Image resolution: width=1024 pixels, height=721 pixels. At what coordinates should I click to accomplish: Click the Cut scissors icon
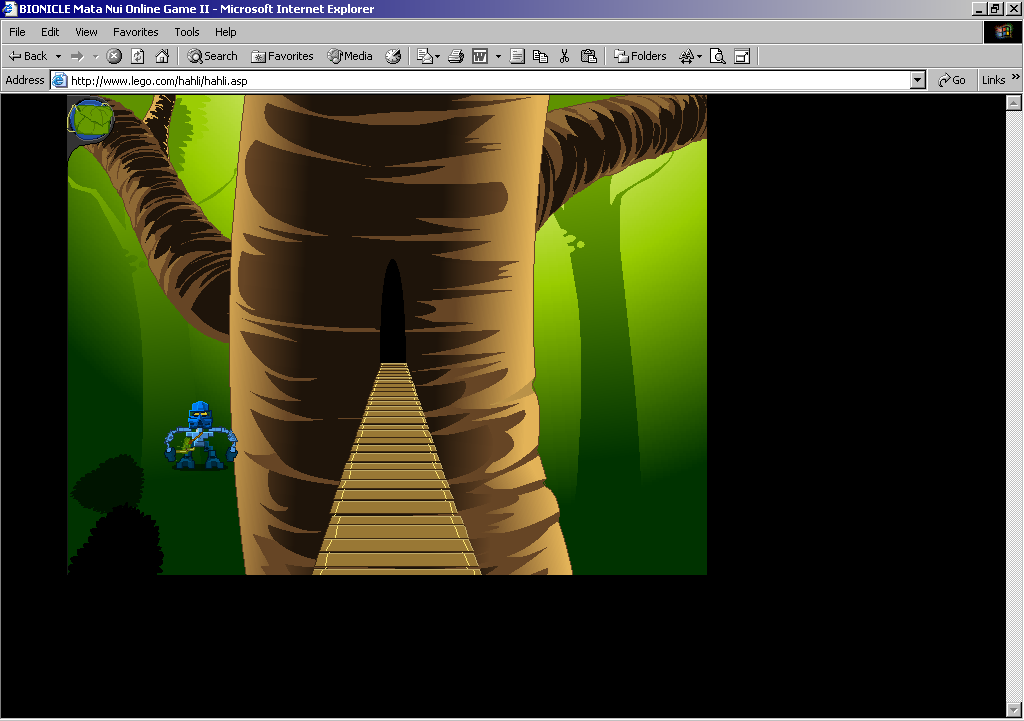564,56
